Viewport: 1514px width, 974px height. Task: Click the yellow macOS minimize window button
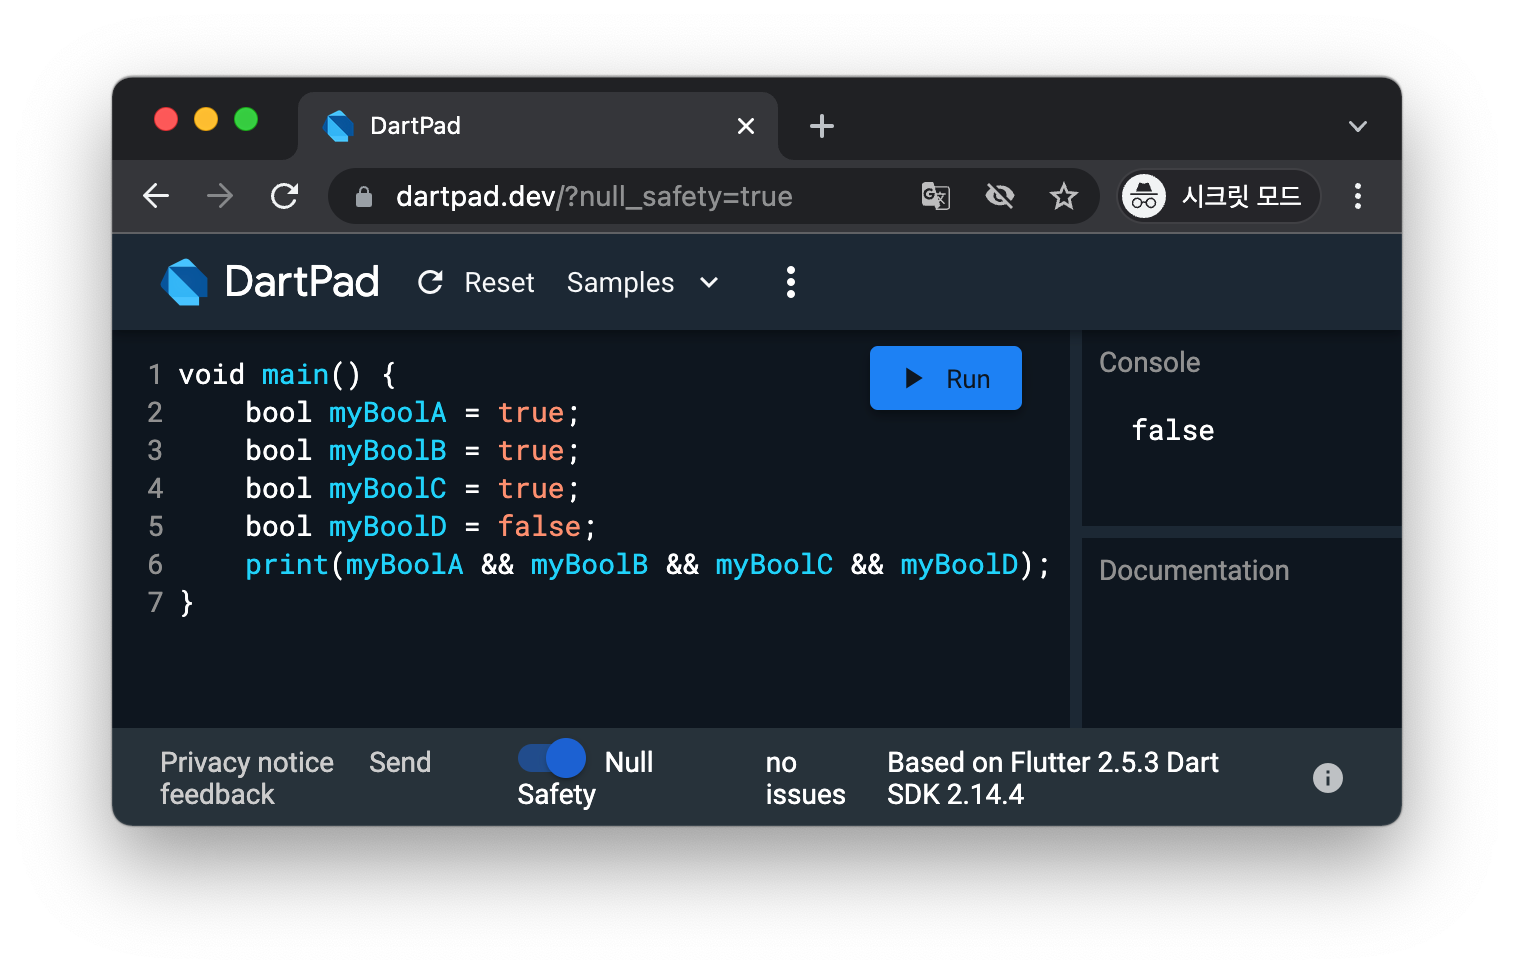point(206,120)
